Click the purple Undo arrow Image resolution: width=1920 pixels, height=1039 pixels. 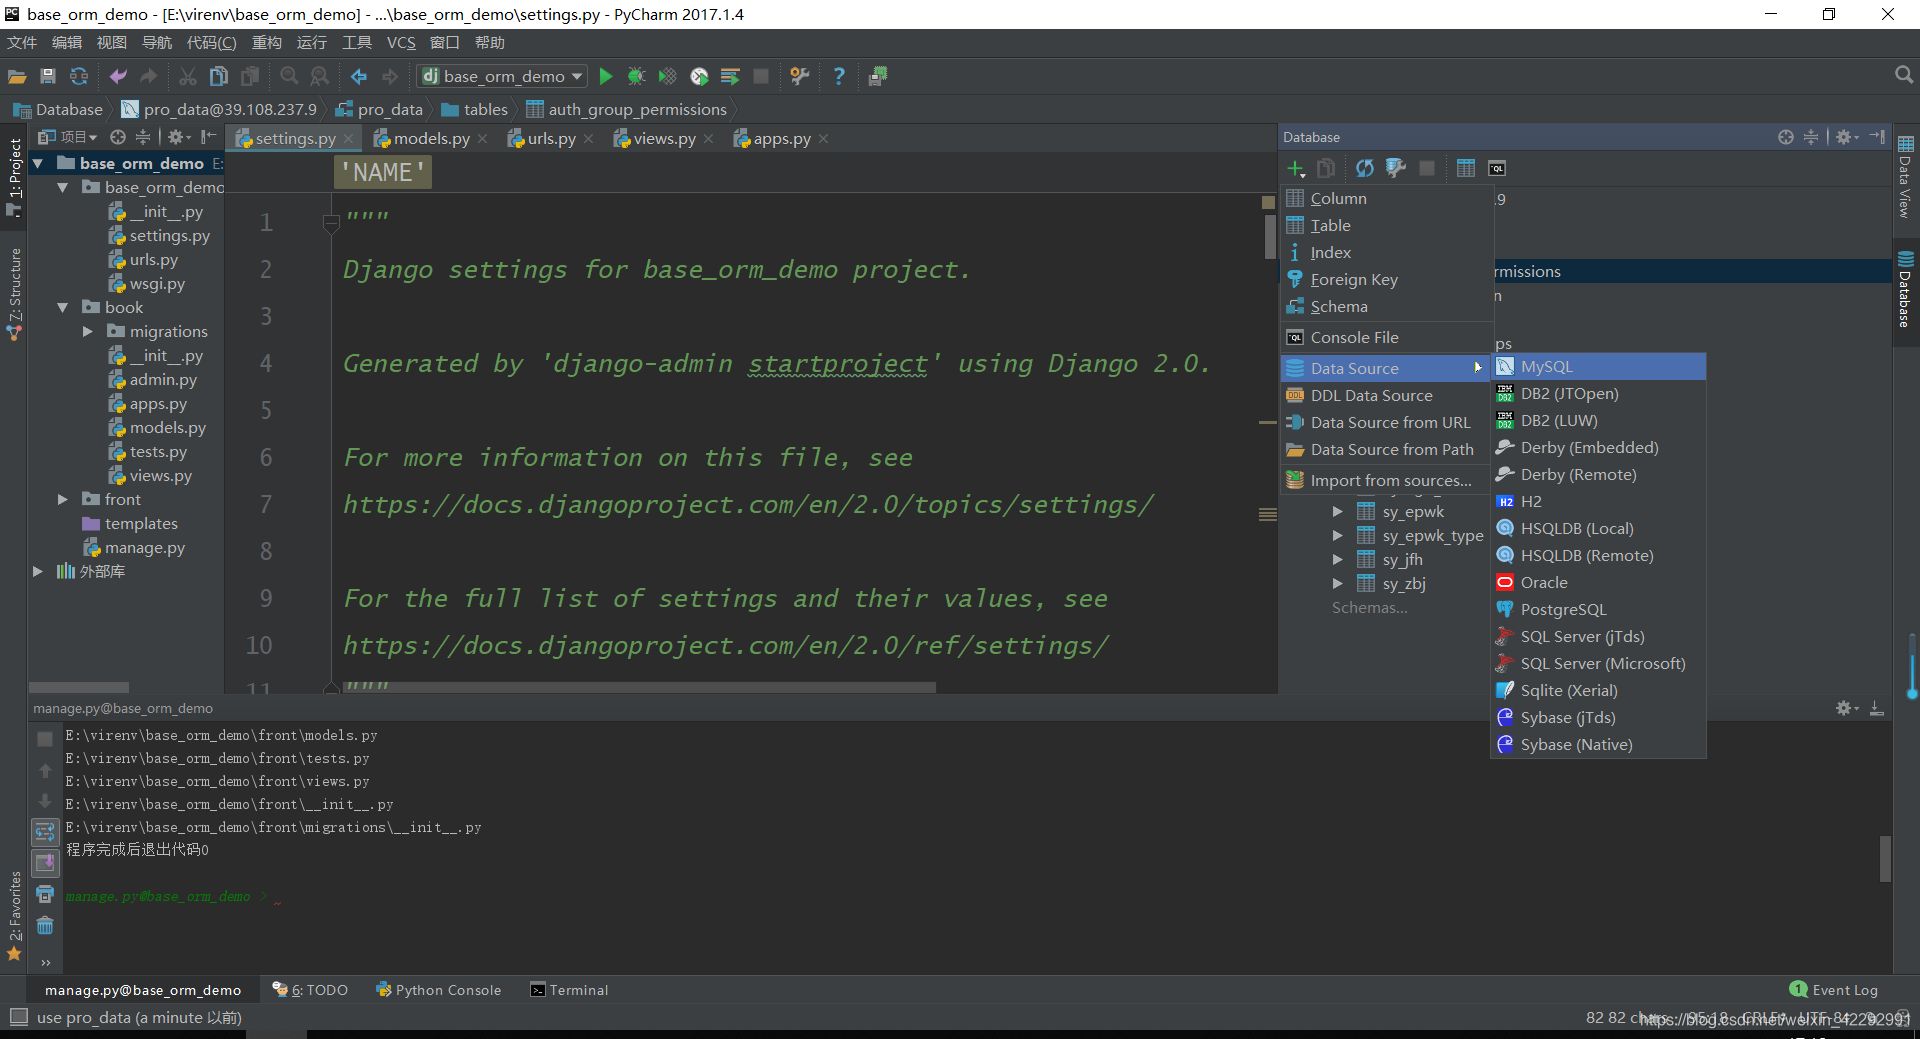coord(118,76)
